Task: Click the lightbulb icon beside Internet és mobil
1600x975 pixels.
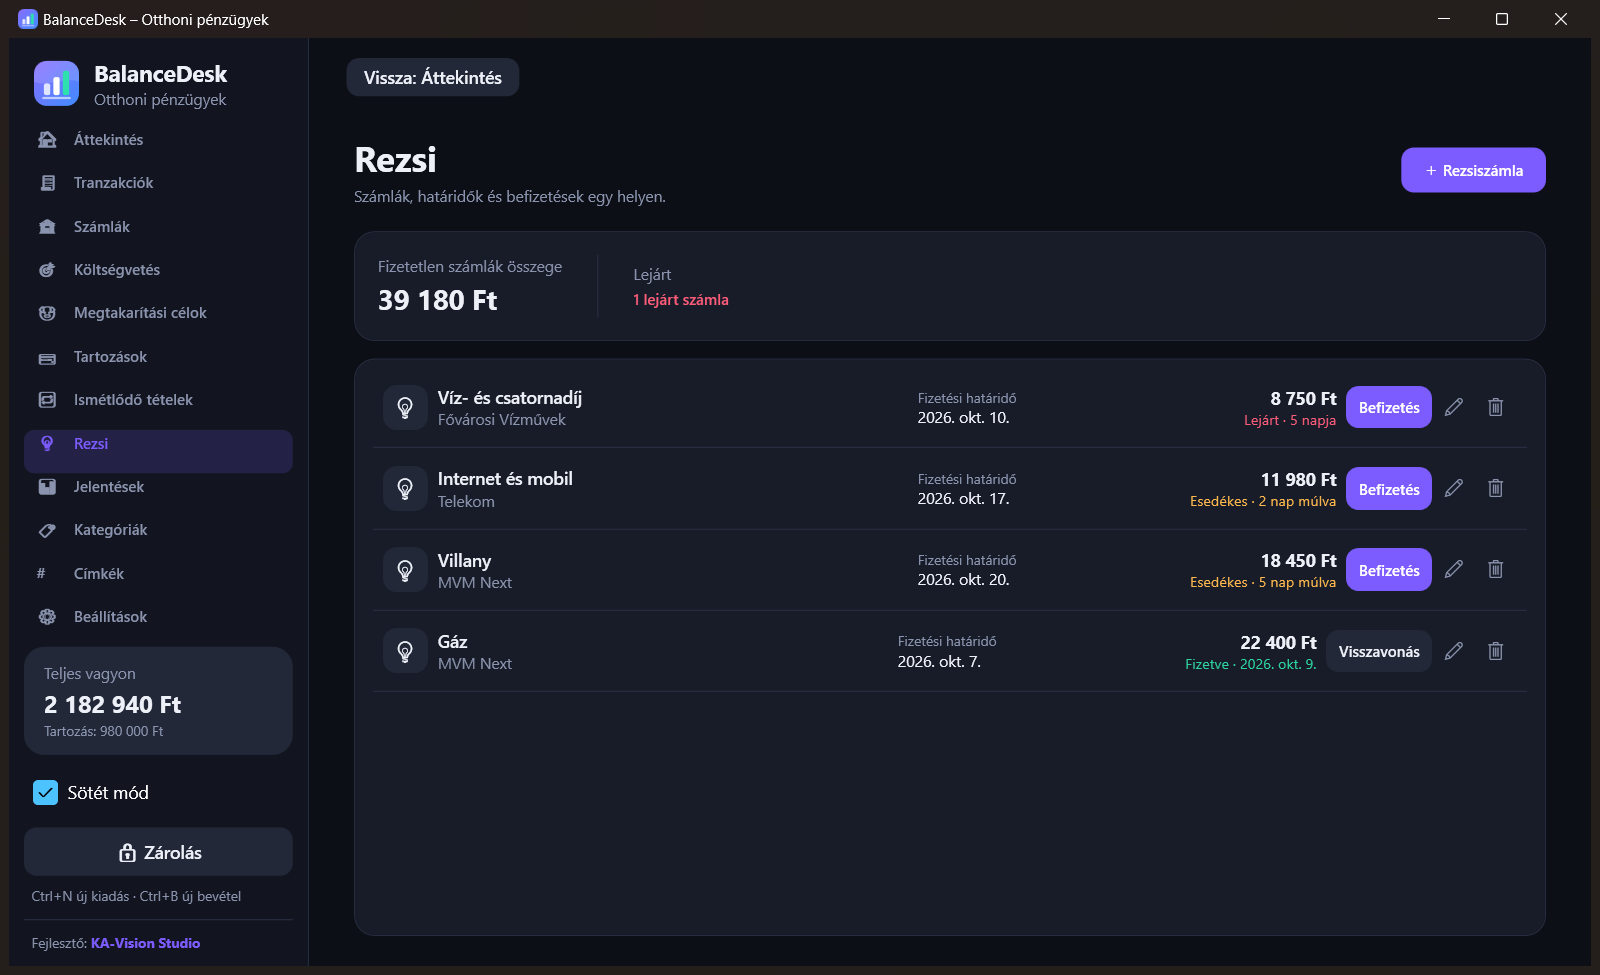Action: pos(405,489)
